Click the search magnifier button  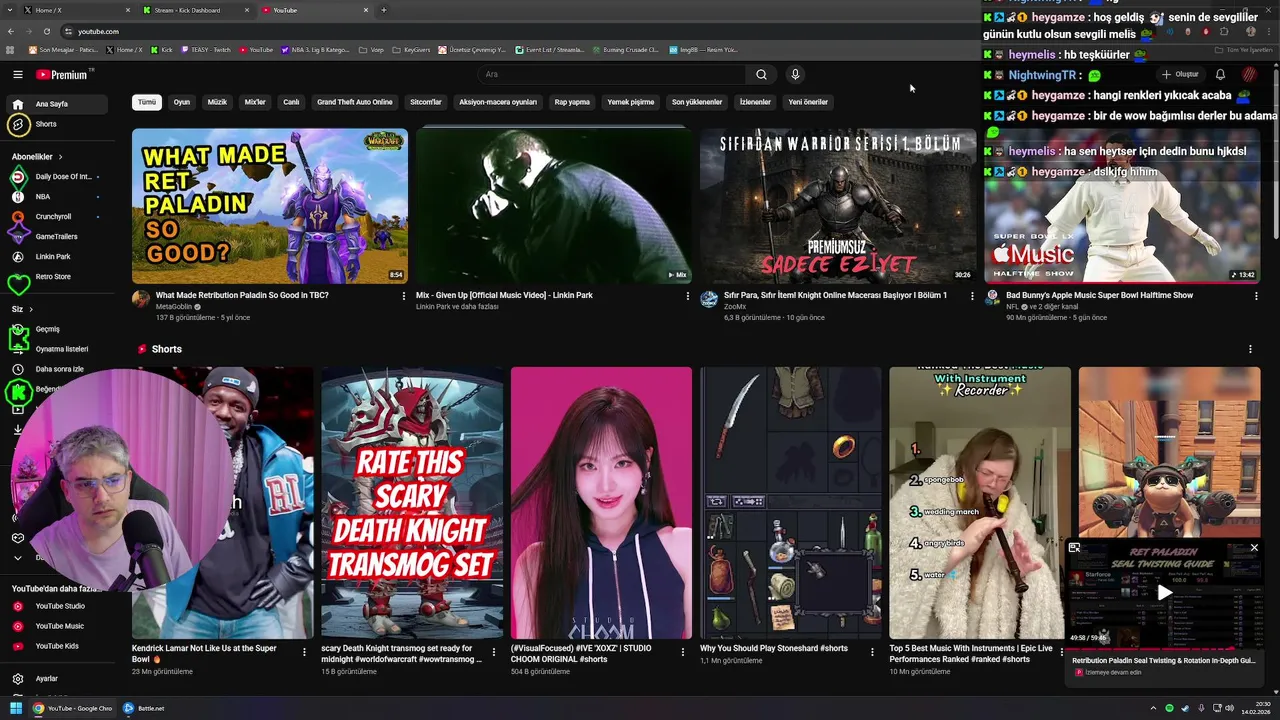point(761,74)
